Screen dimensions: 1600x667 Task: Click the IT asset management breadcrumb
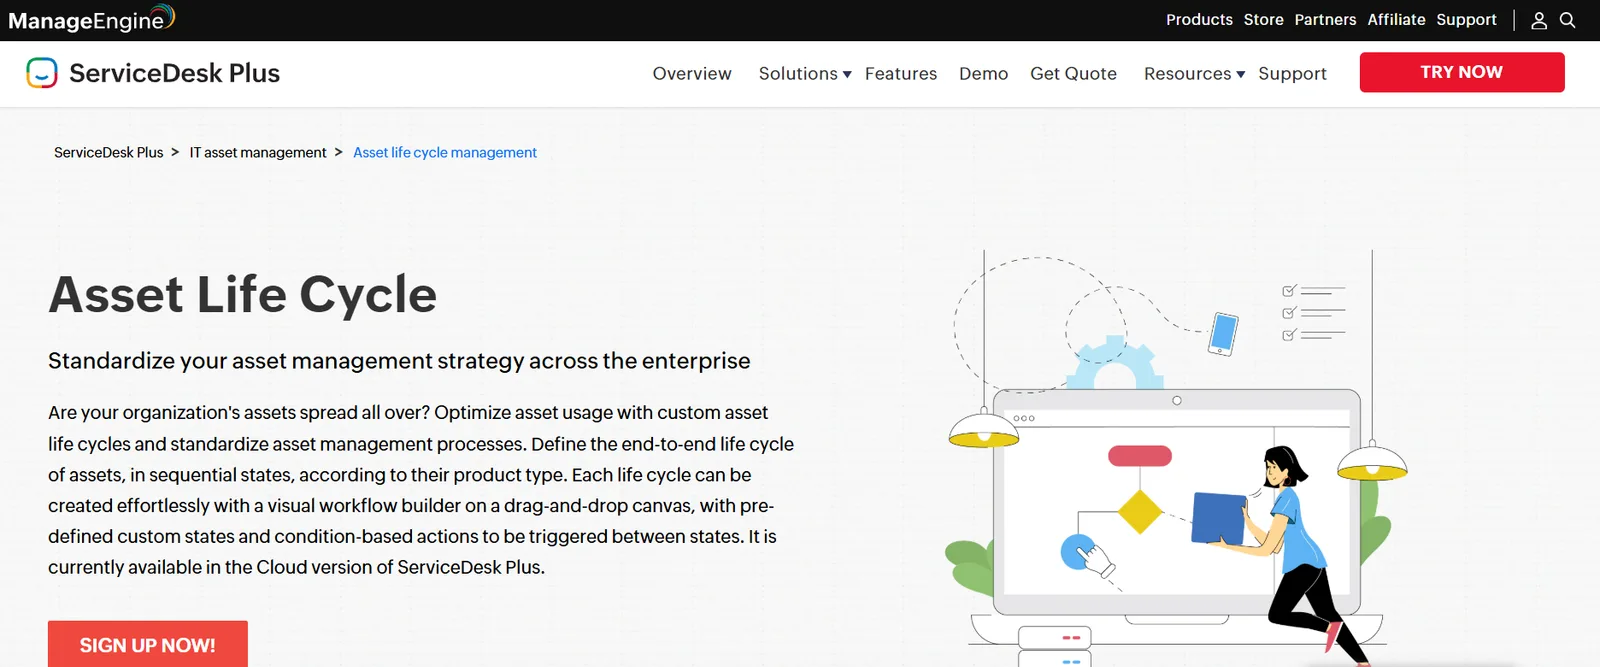[258, 152]
